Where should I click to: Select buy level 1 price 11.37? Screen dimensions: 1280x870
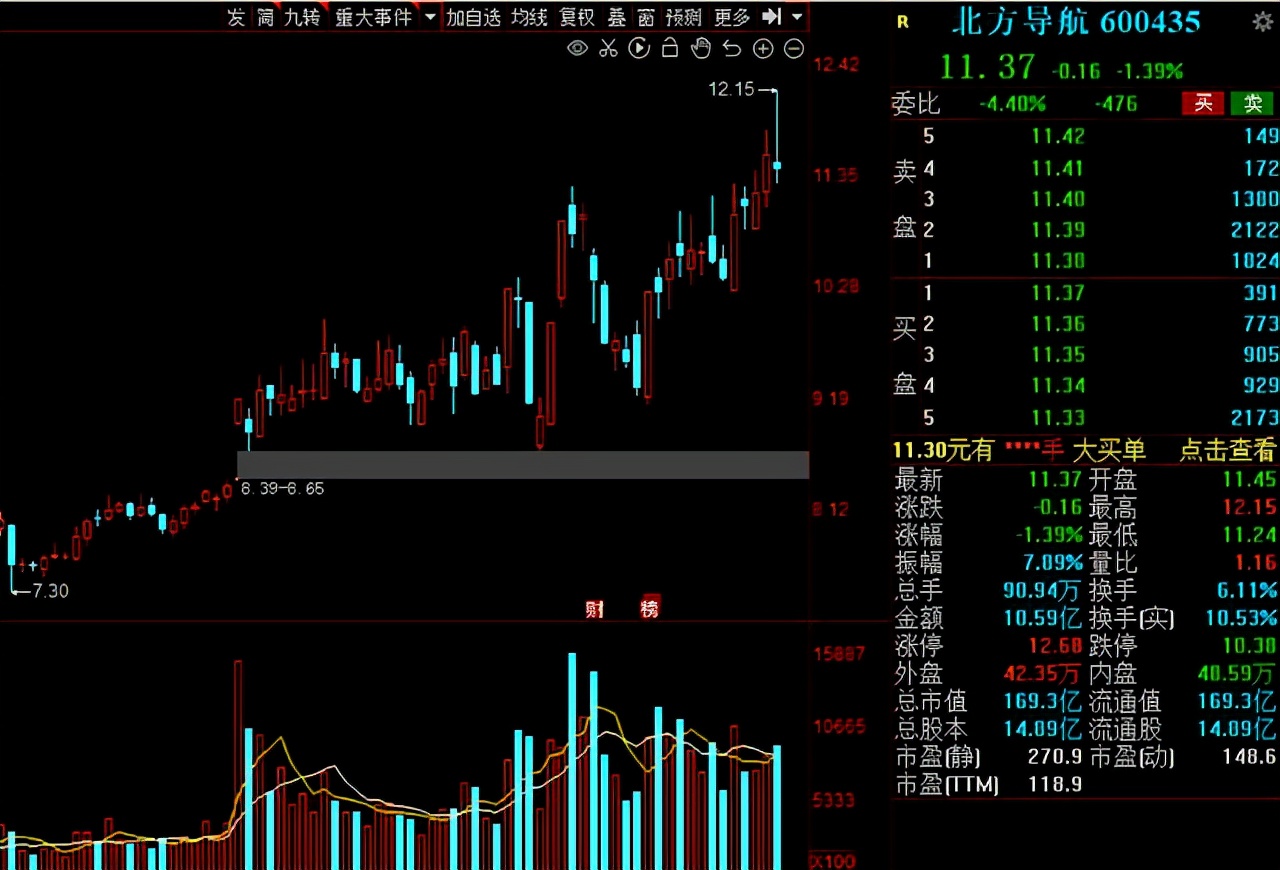[x=1058, y=292]
